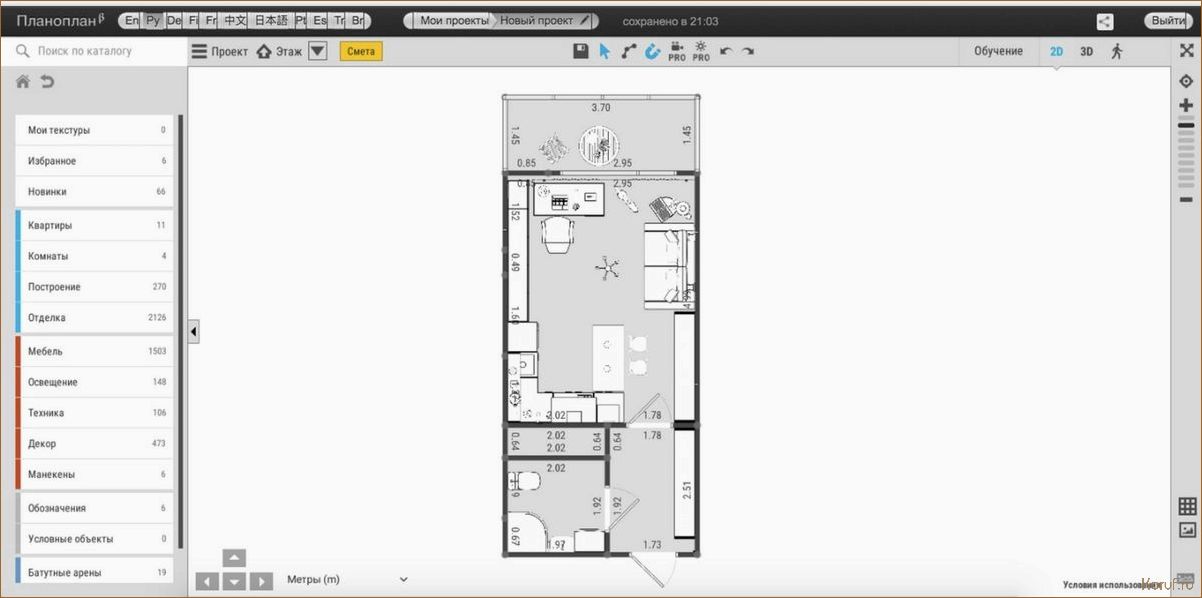This screenshot has height=598, width=1202.
Task: Go to catalog home icon
Action: pyautogui.click(x=23, y=82)
